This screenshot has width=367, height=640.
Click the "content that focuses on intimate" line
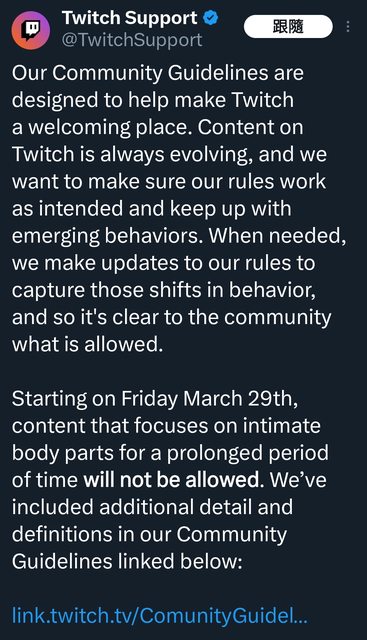click(x=166, y=426)
